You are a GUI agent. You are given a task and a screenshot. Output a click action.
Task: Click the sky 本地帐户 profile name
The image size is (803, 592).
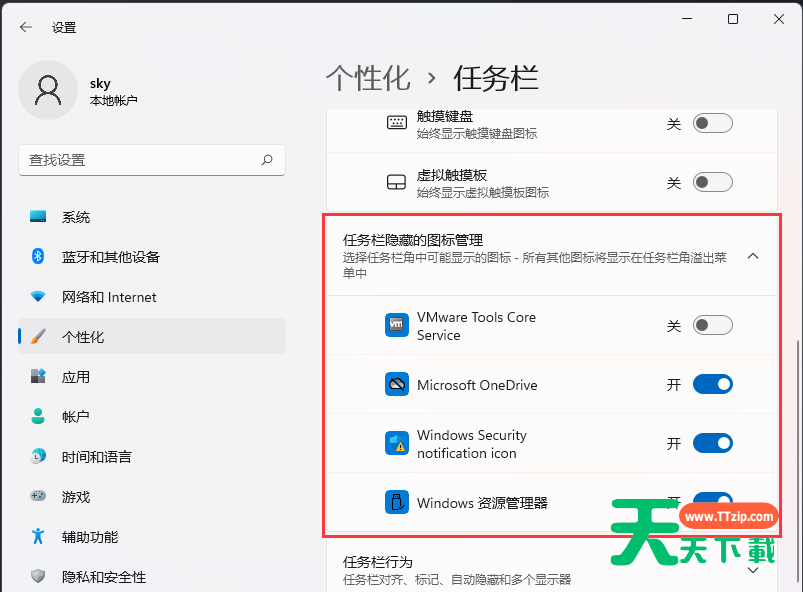113,92
